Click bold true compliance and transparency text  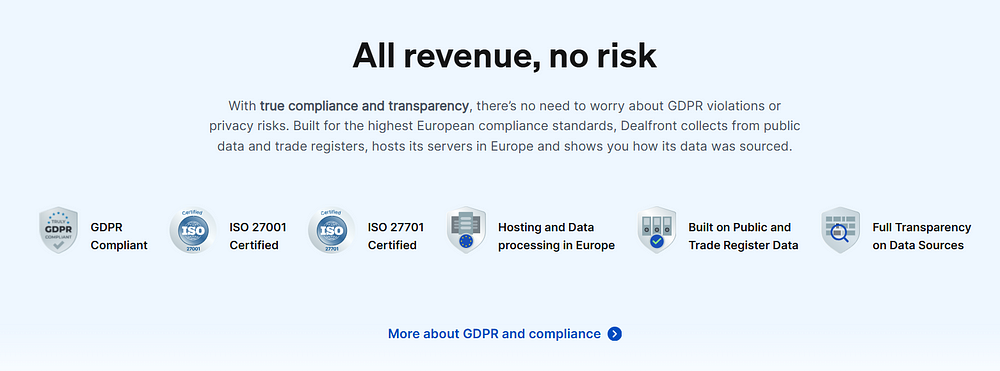pyautogui.click(x=365, y=105)
